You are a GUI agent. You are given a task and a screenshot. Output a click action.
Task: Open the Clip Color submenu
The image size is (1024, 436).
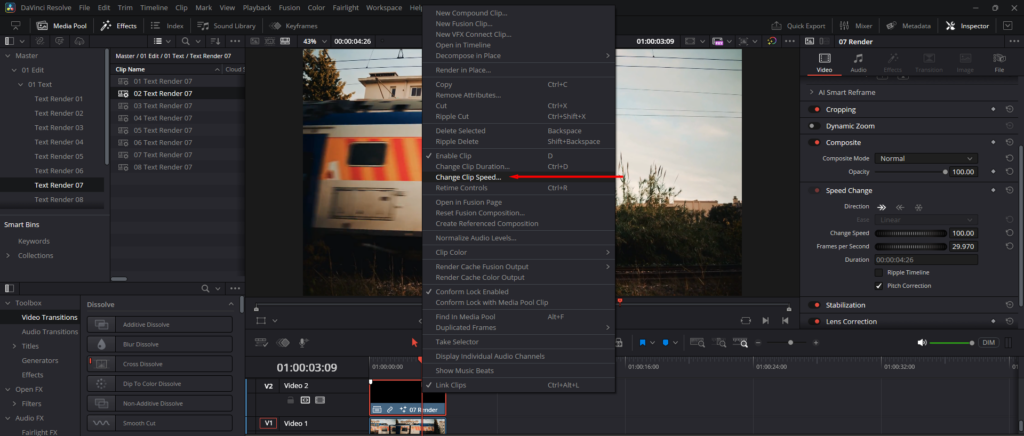click(519, 252)
